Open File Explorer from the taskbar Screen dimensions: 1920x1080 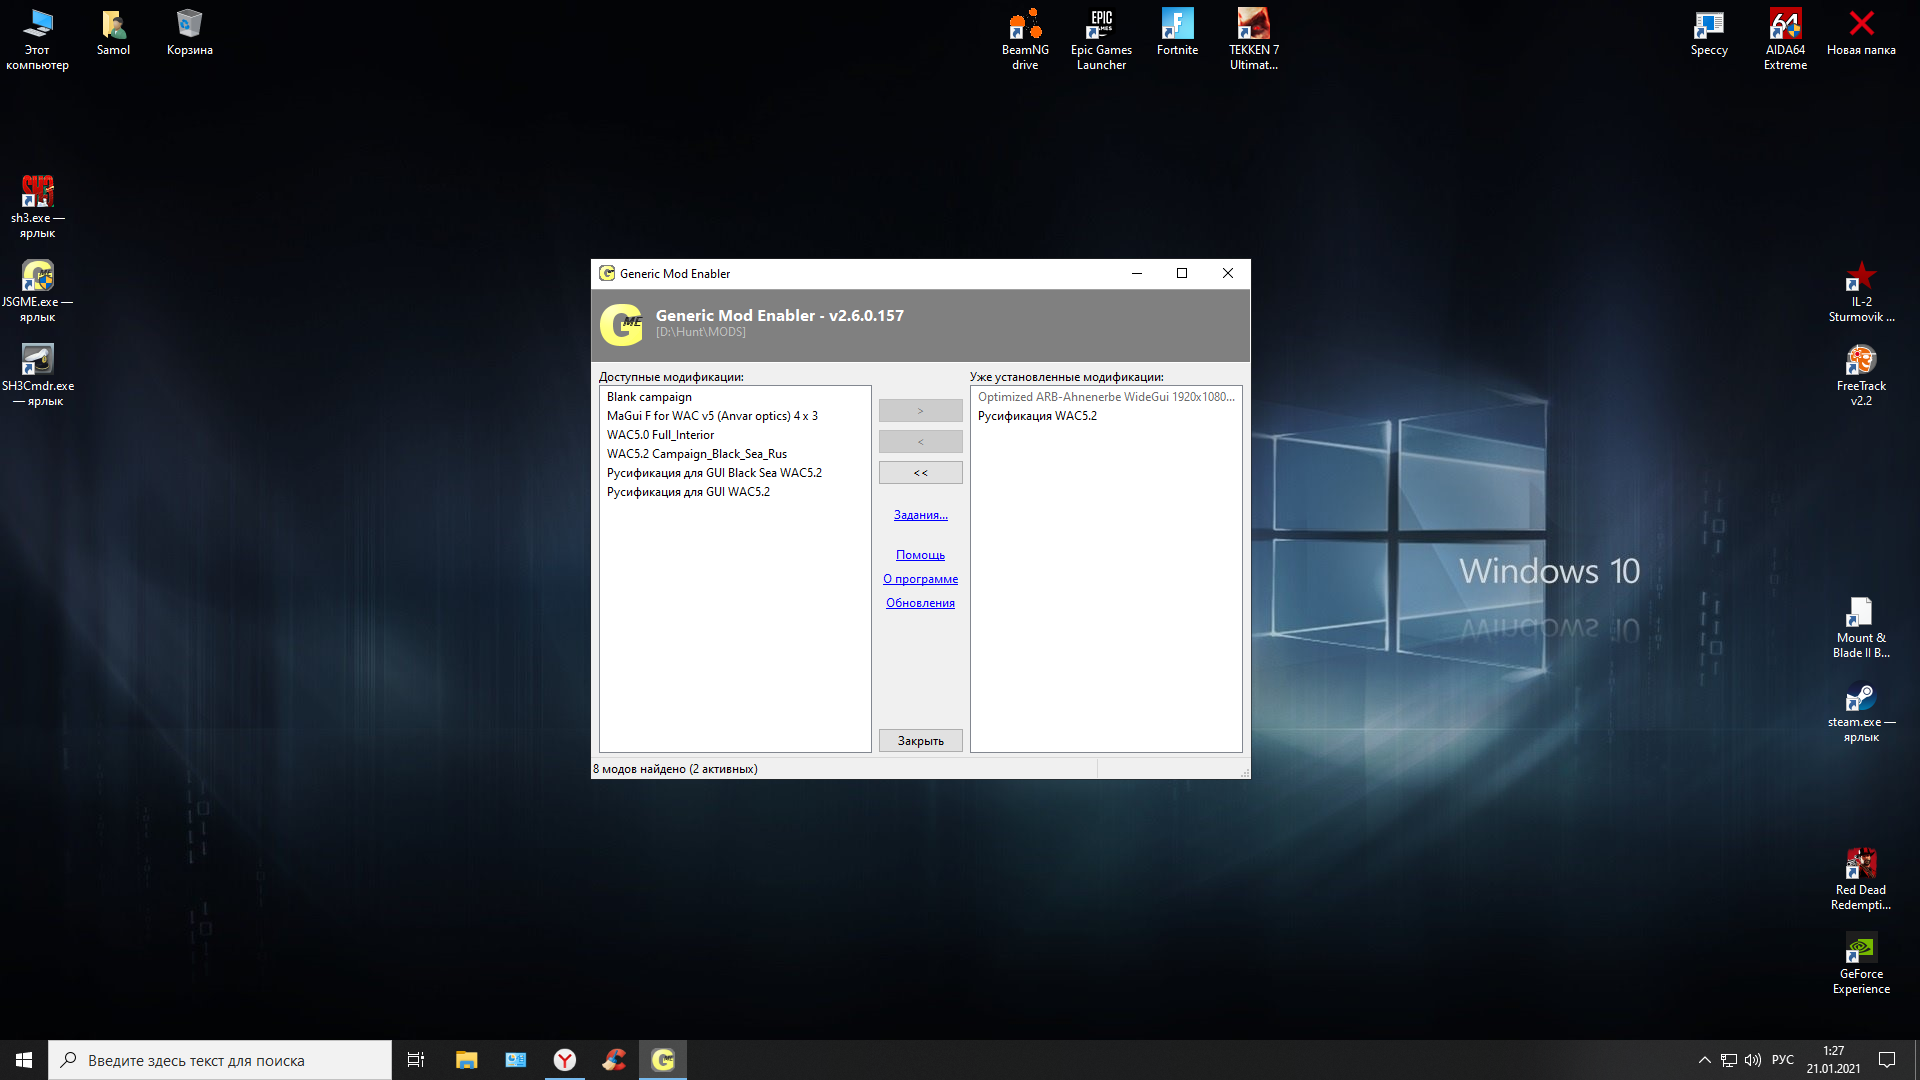click(x=466, y=1060)
